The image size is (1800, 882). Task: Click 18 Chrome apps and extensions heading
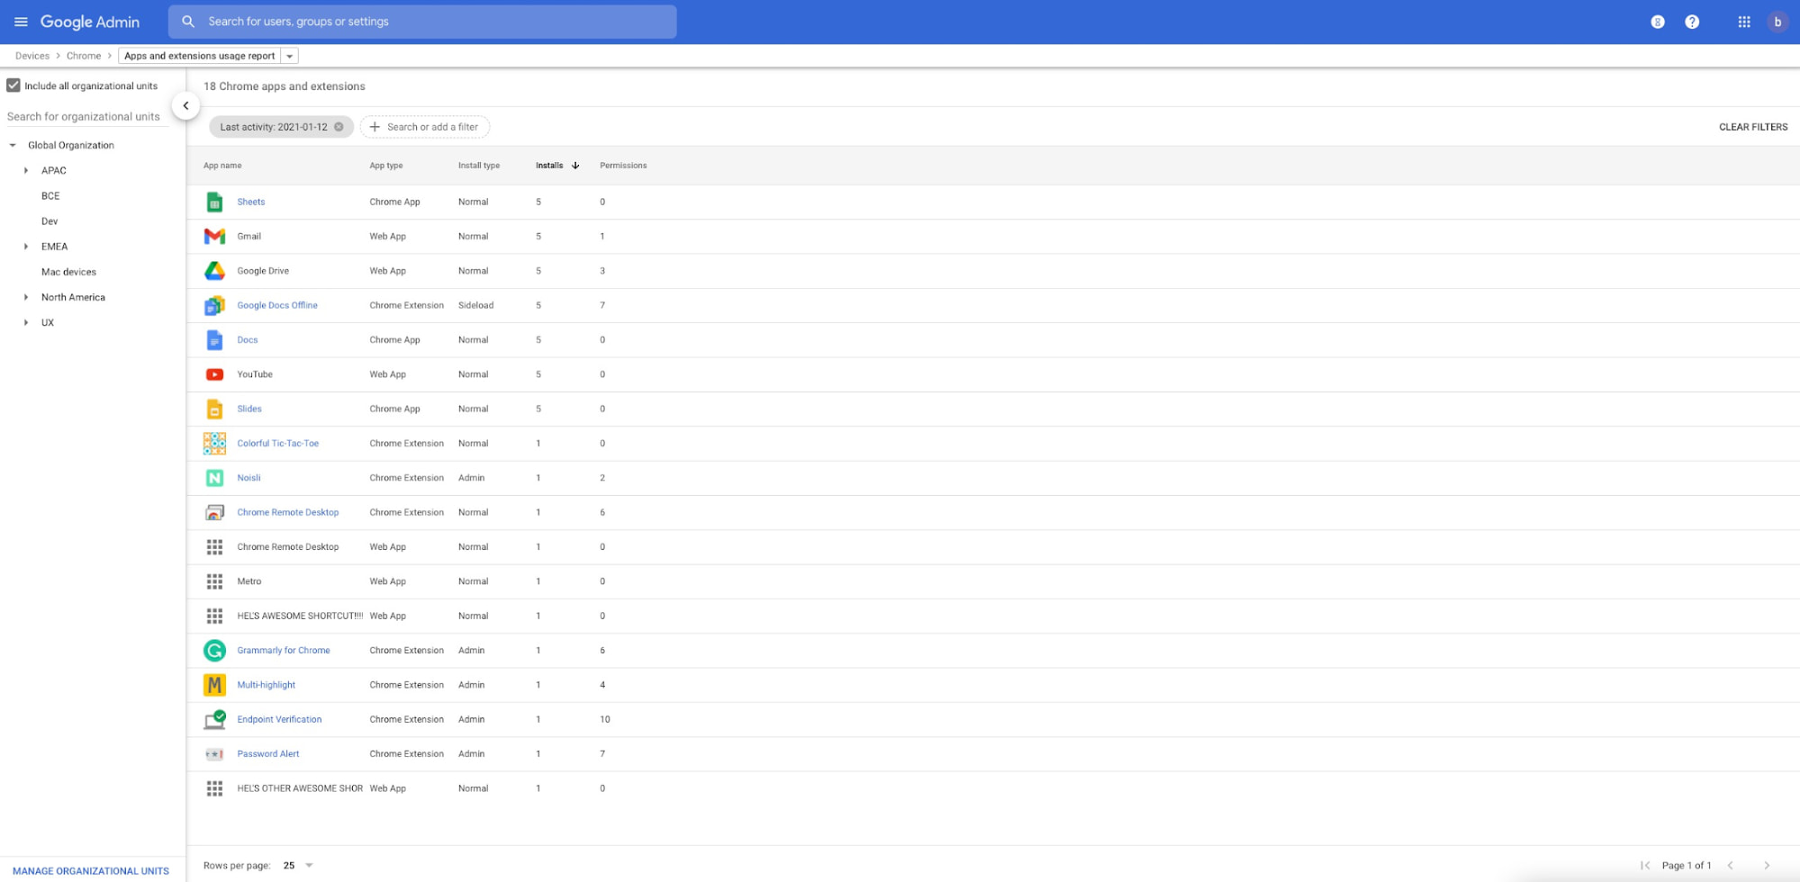click(284, 87)
